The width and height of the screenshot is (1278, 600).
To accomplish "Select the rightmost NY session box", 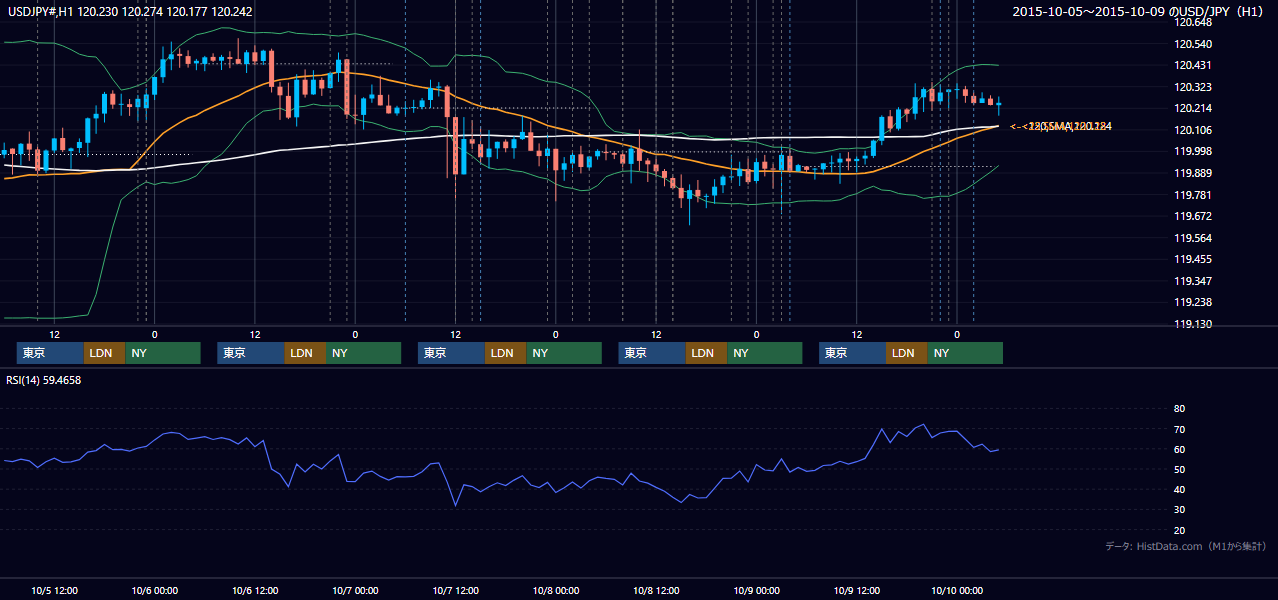I will click(964, 353).
